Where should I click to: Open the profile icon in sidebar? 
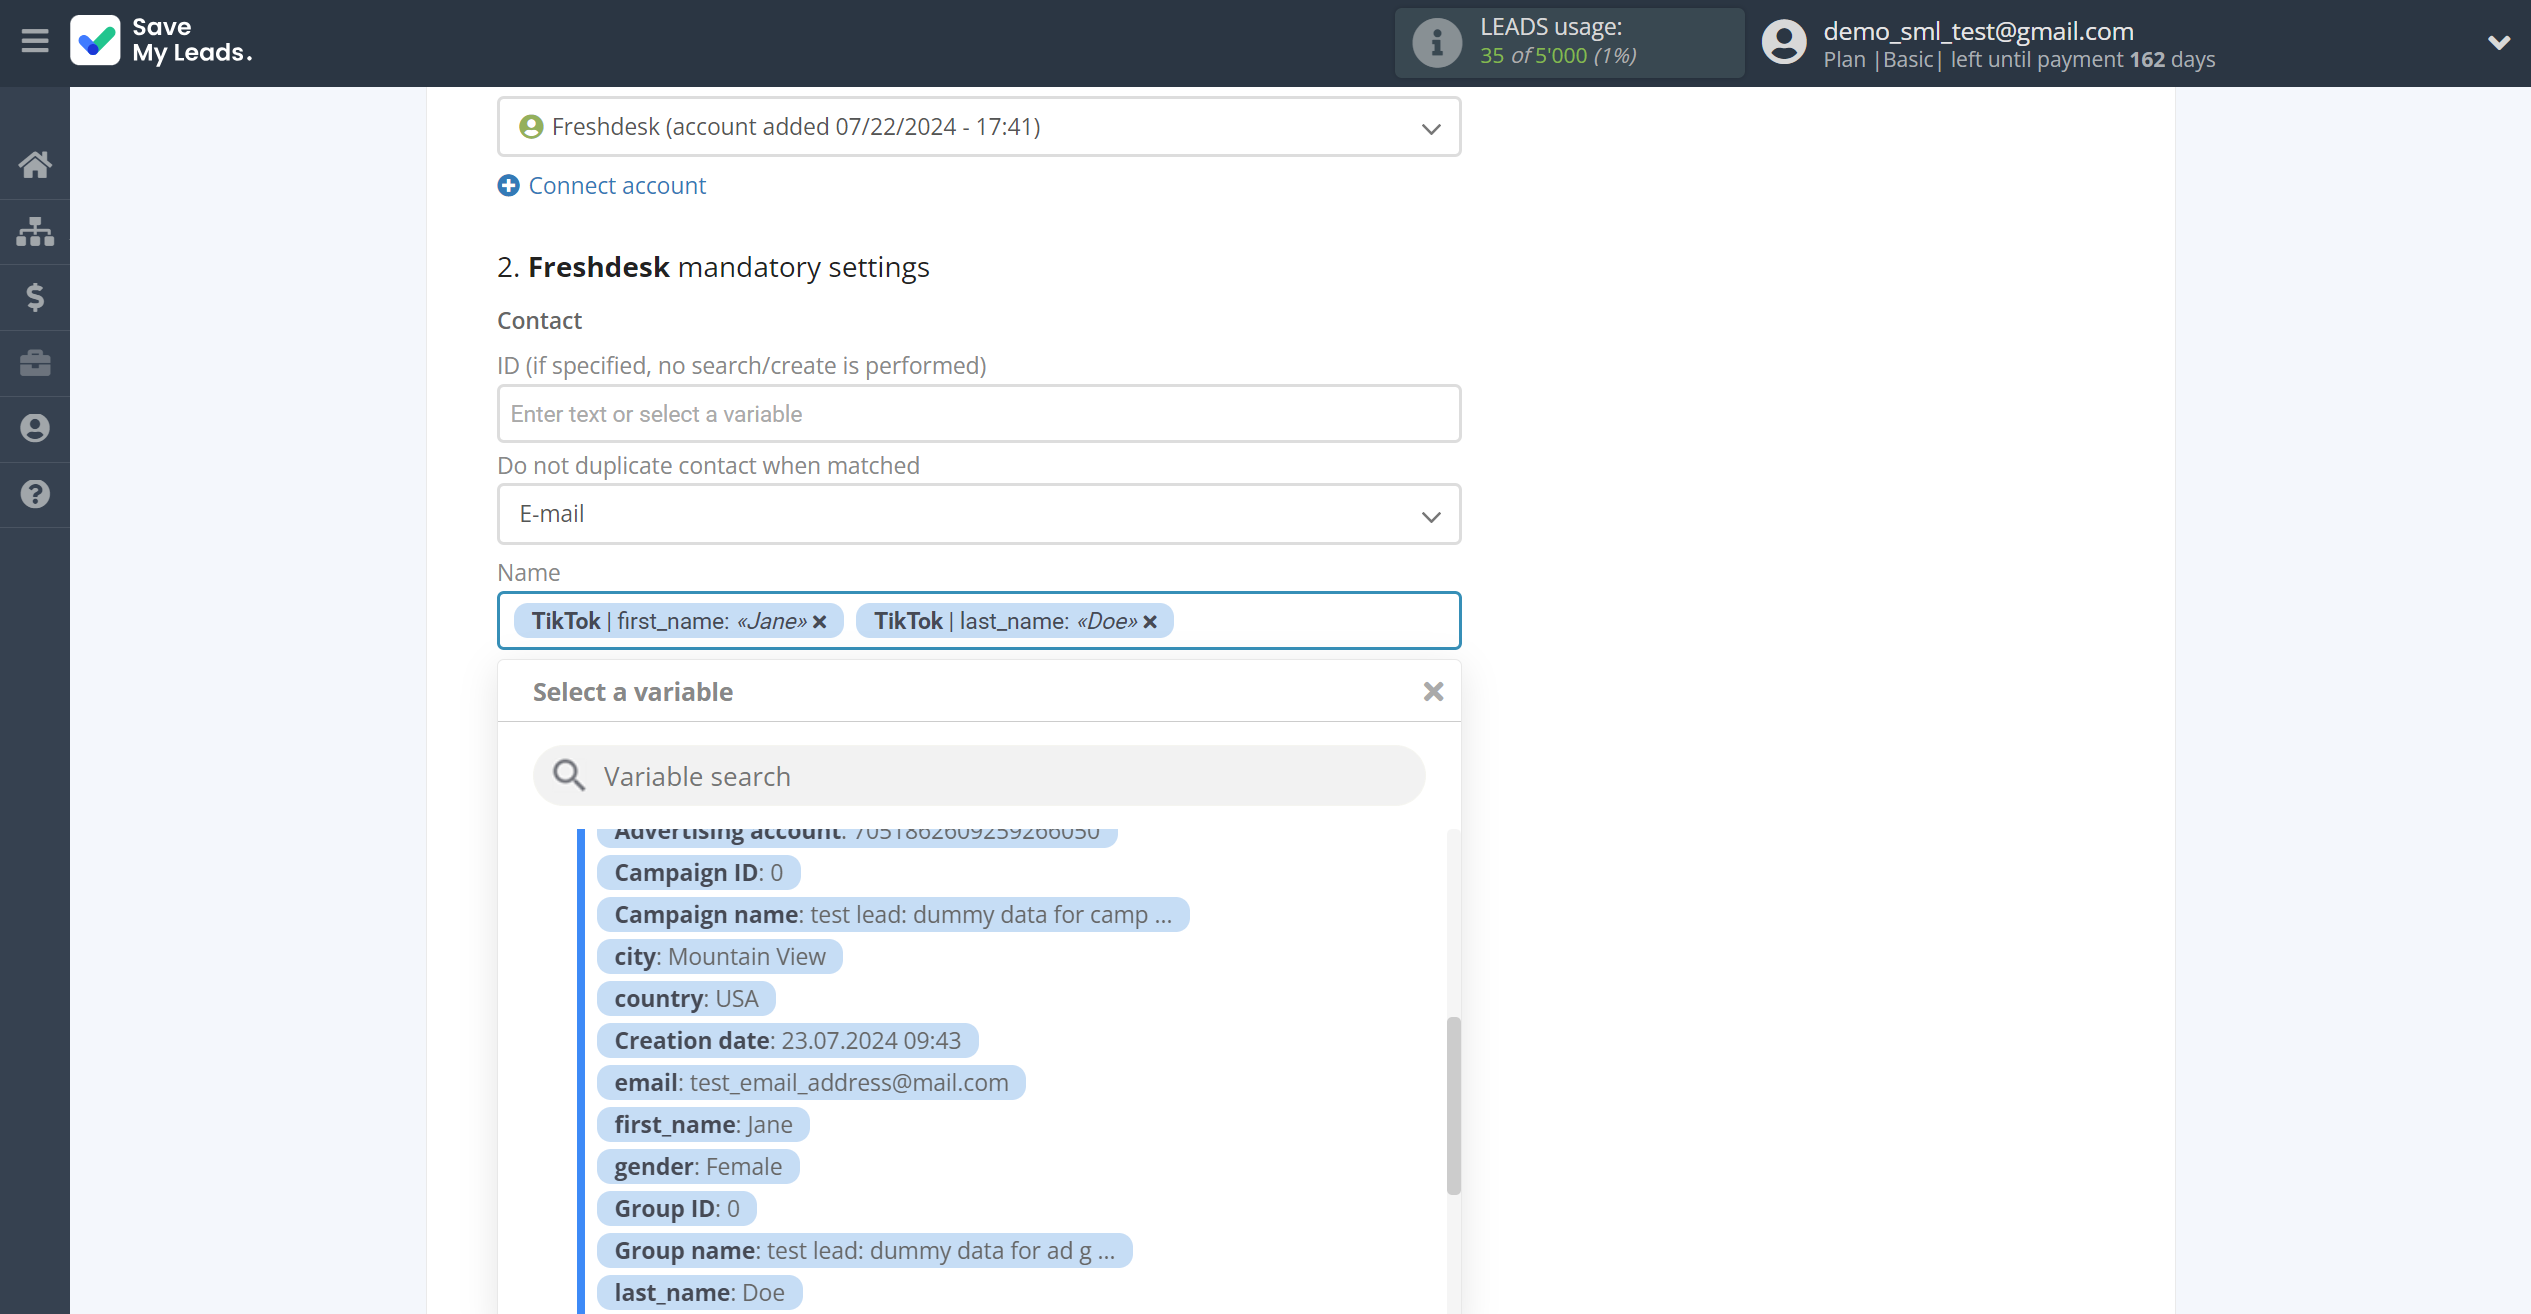click(x=35, y=428)
